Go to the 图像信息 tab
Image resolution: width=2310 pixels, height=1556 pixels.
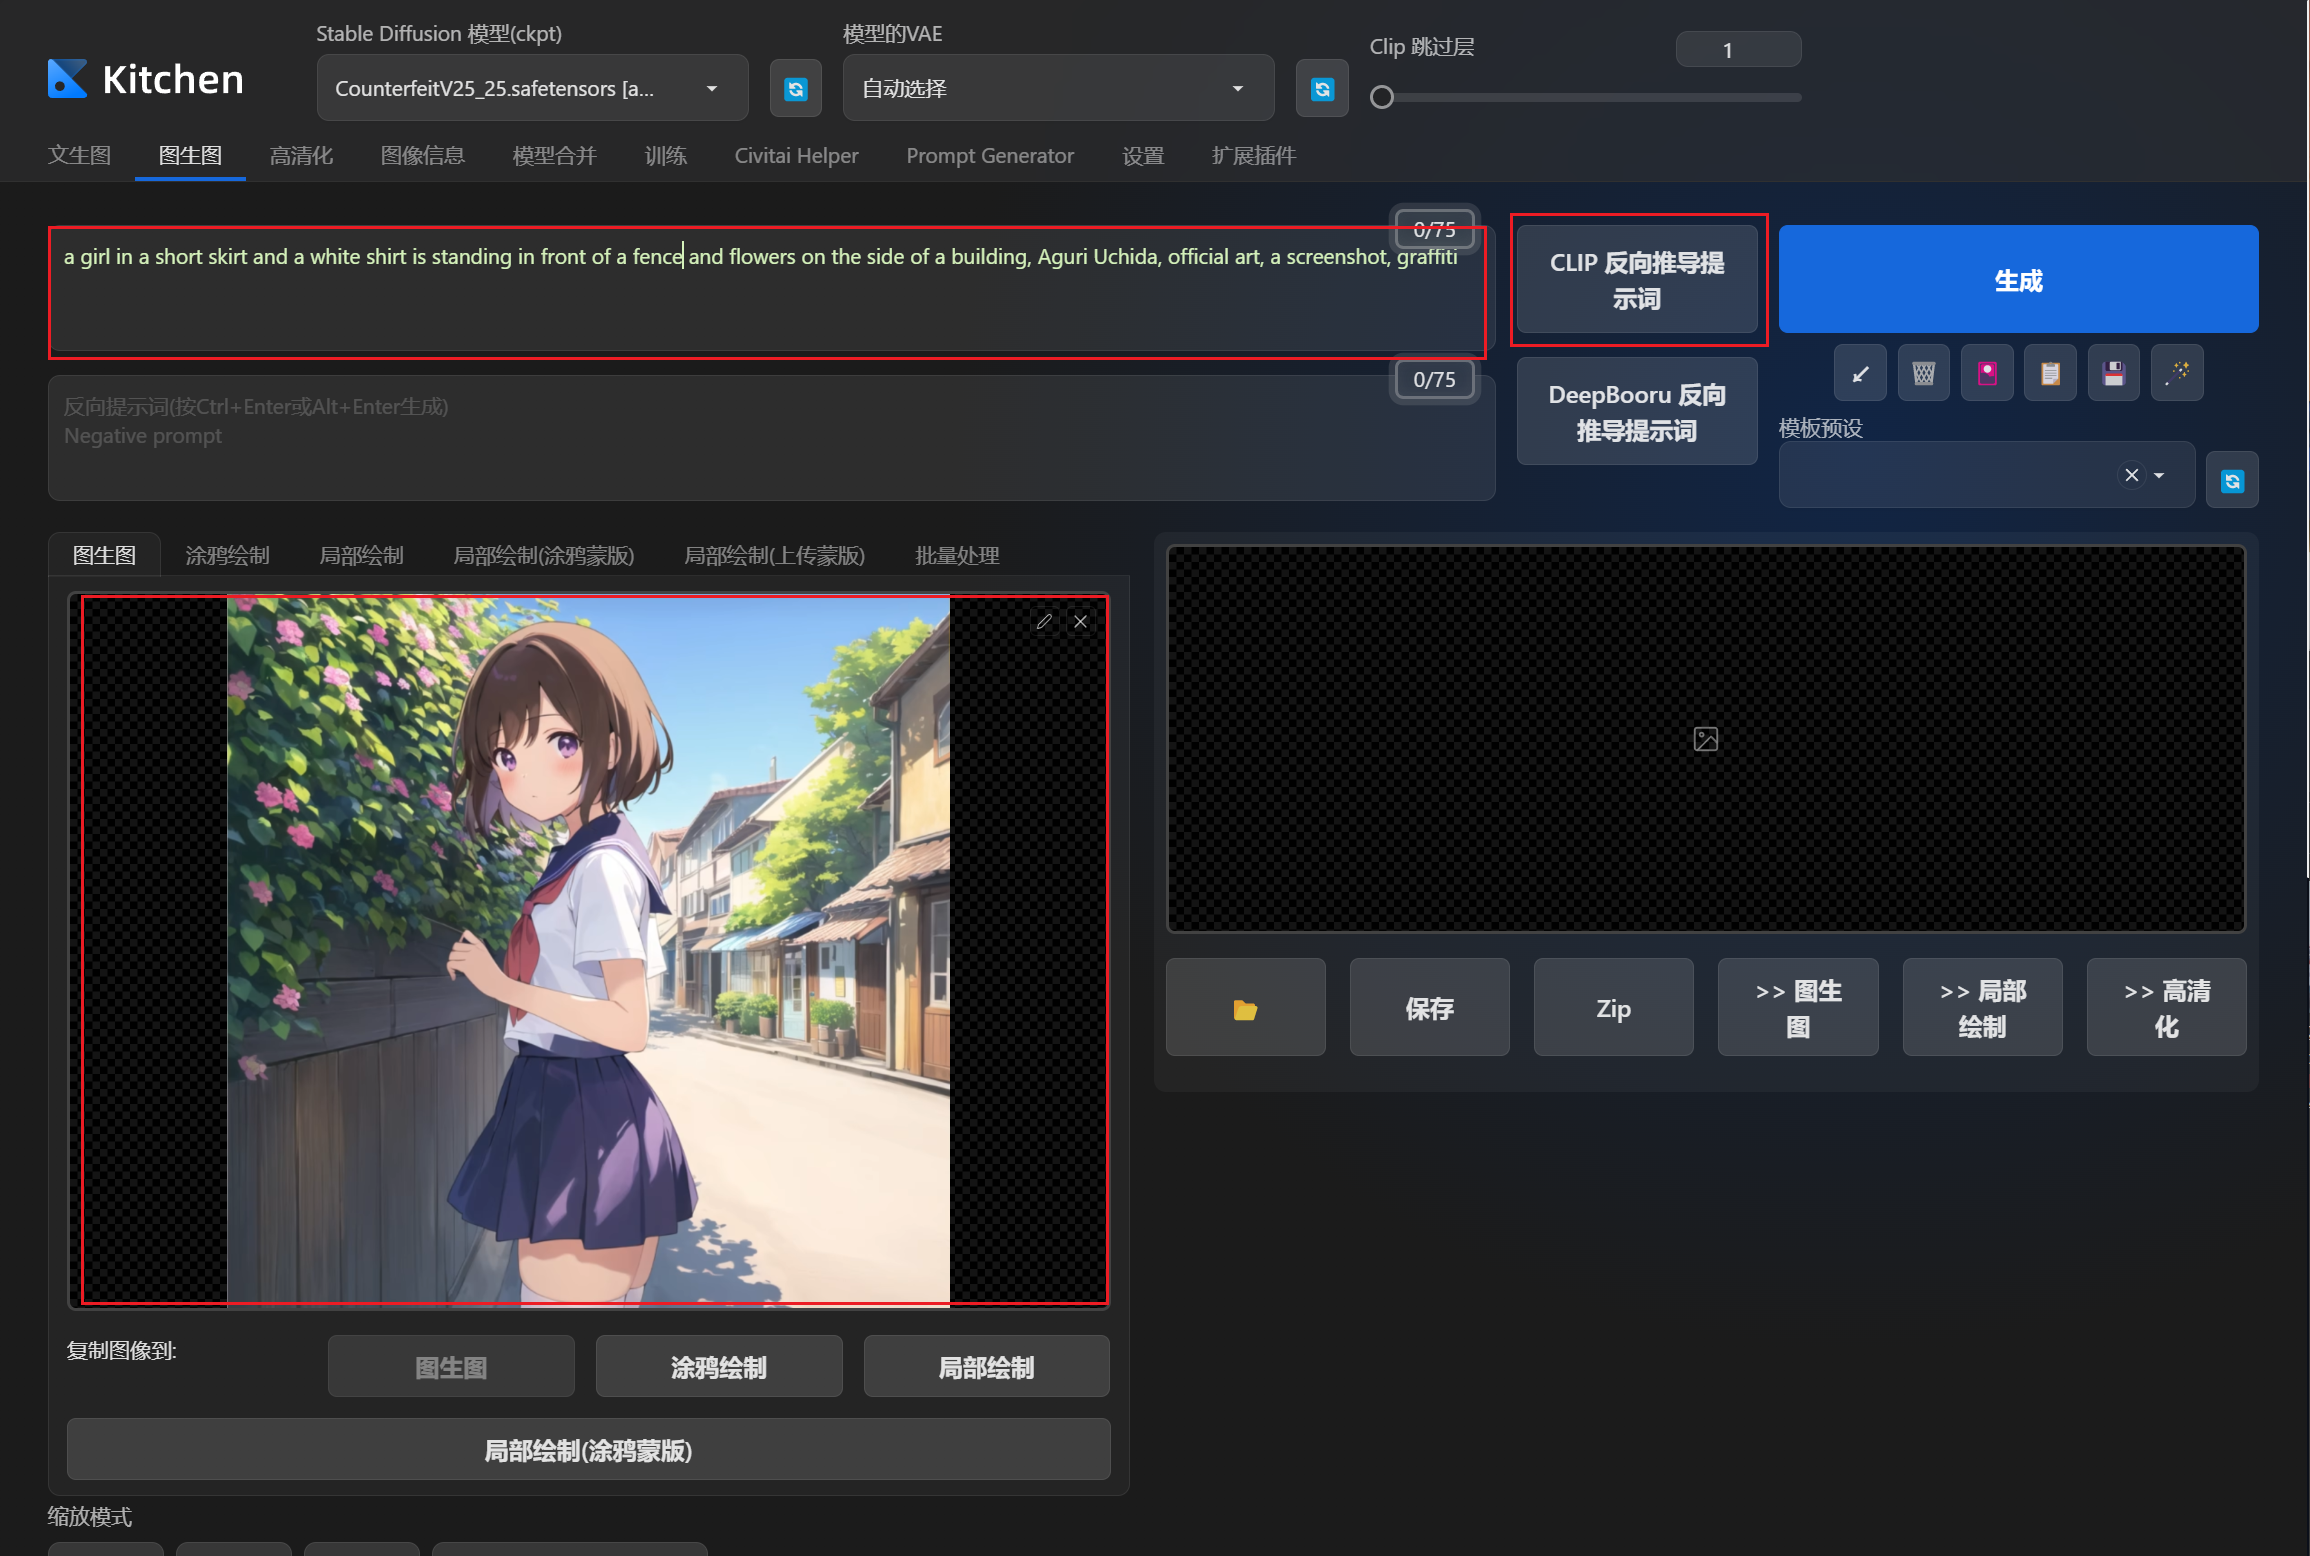[423, 156]
